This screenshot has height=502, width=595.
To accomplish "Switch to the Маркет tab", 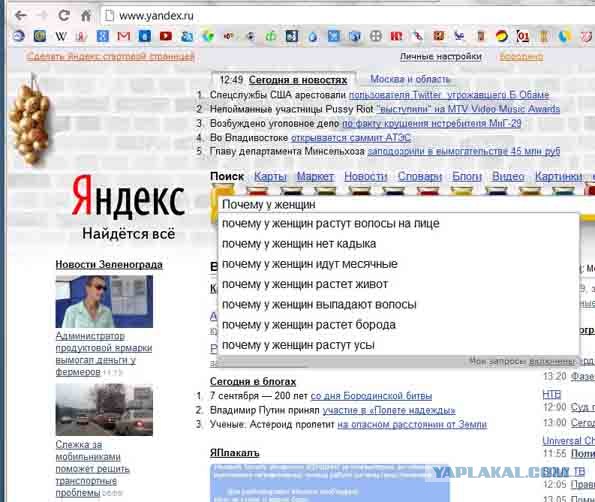I will coord(315,176).
